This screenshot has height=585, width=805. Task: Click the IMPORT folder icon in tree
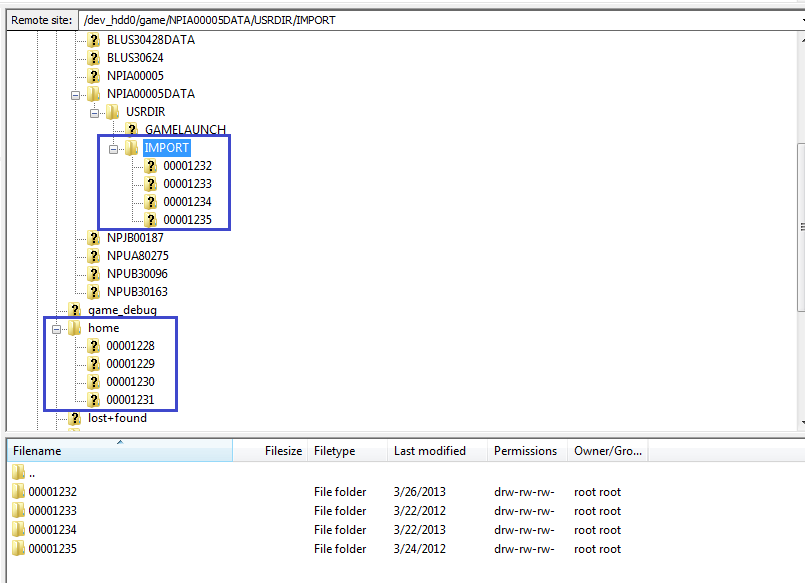131,148
